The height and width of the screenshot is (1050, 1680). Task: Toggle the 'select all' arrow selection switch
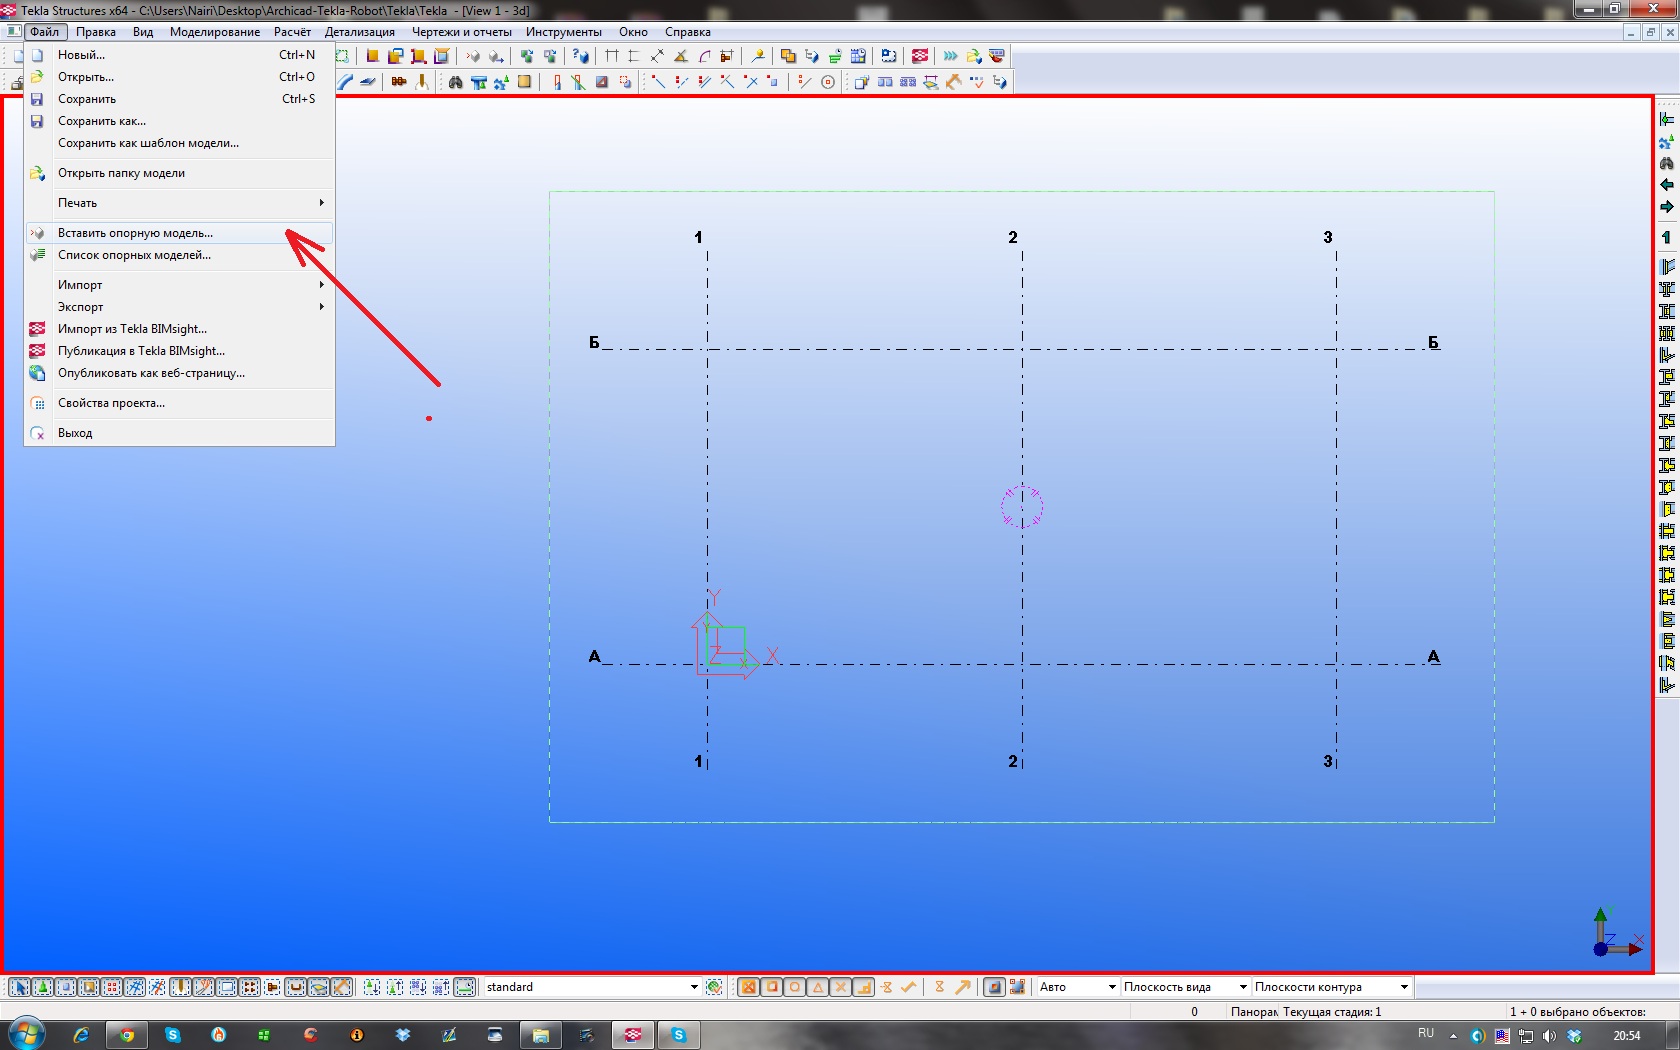[20, 987]
